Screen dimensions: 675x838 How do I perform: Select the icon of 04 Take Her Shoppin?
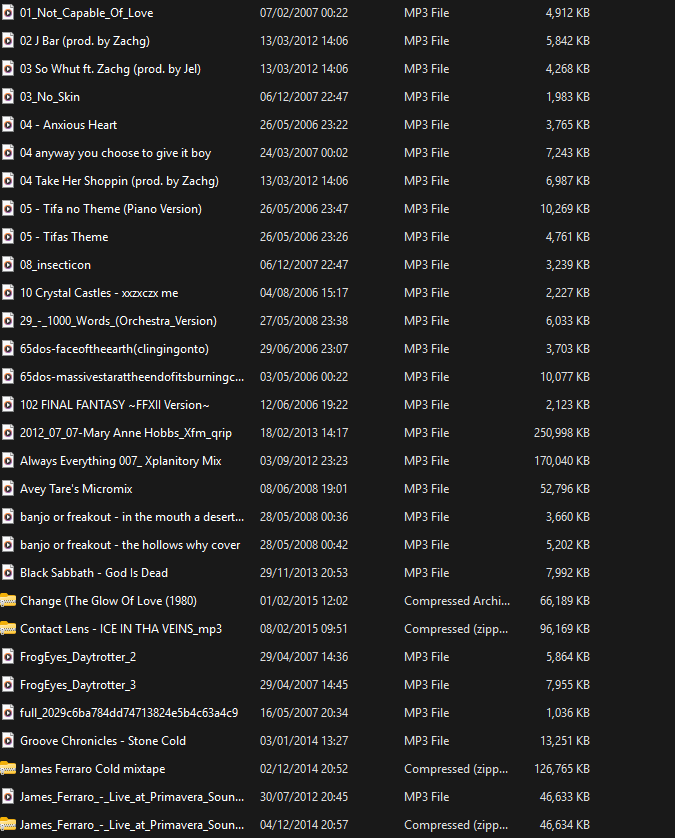pos(8,181)
